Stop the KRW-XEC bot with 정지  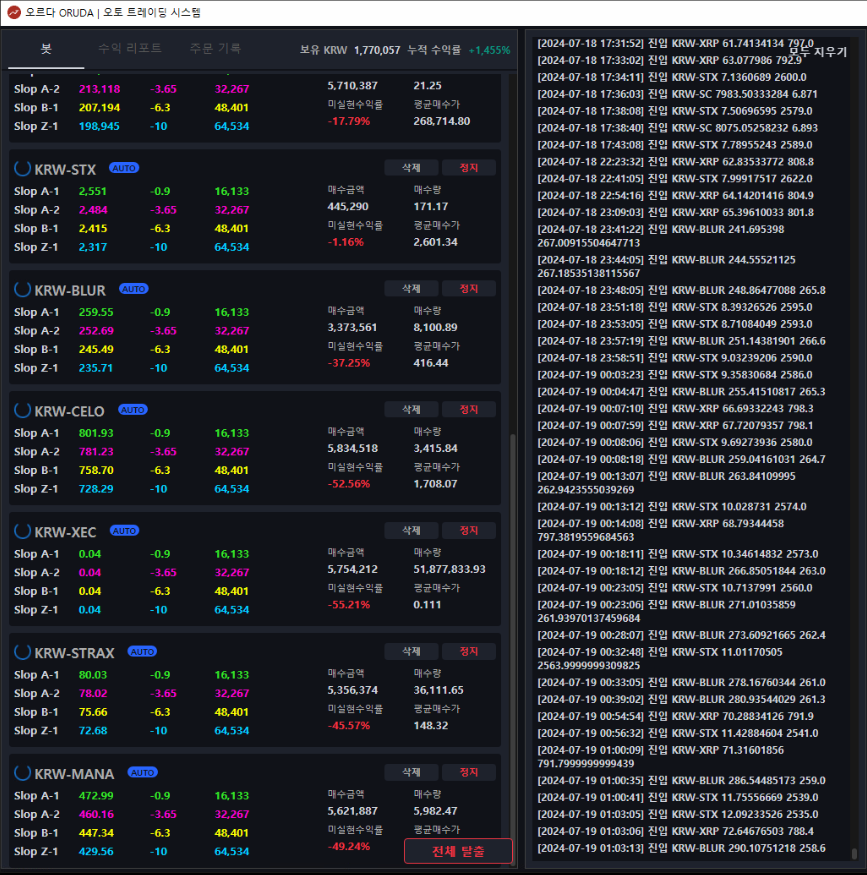(x=469, y=530)
